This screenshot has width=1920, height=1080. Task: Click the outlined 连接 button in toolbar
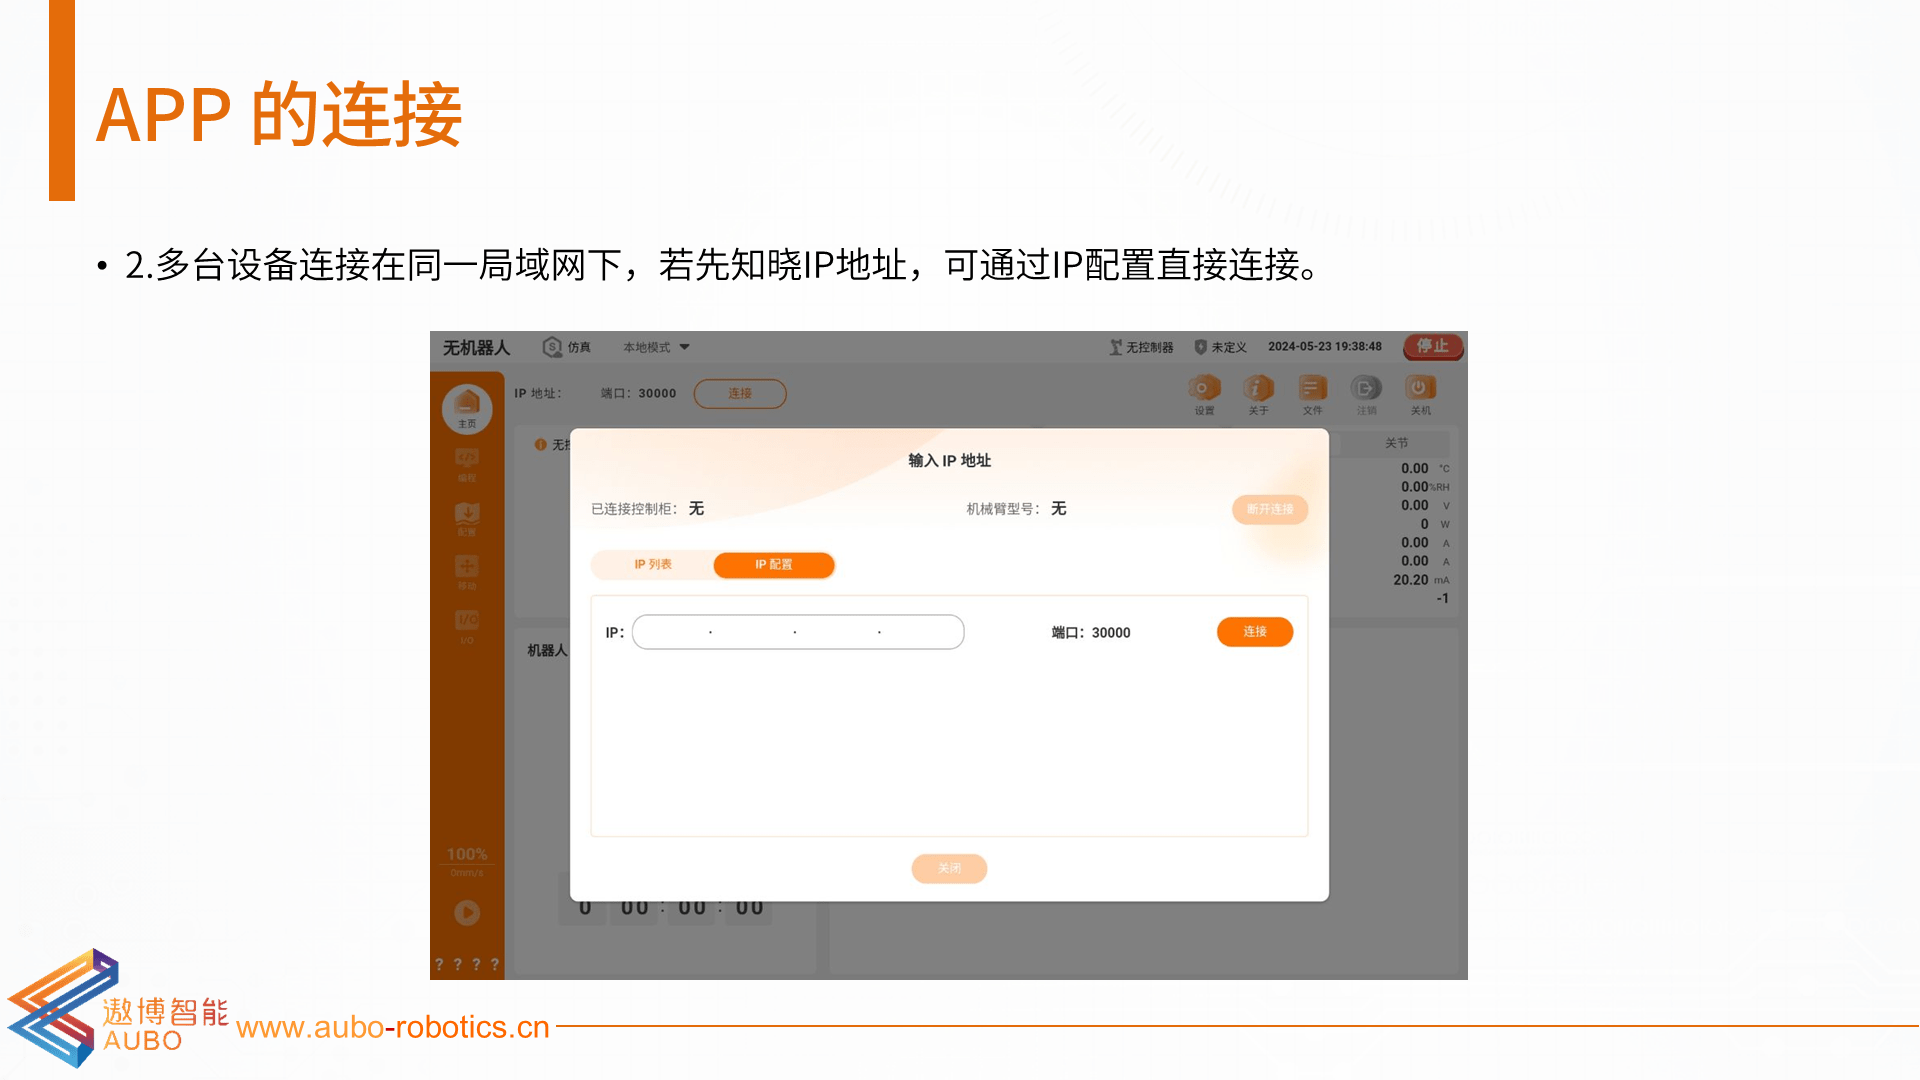coord(740,393)
